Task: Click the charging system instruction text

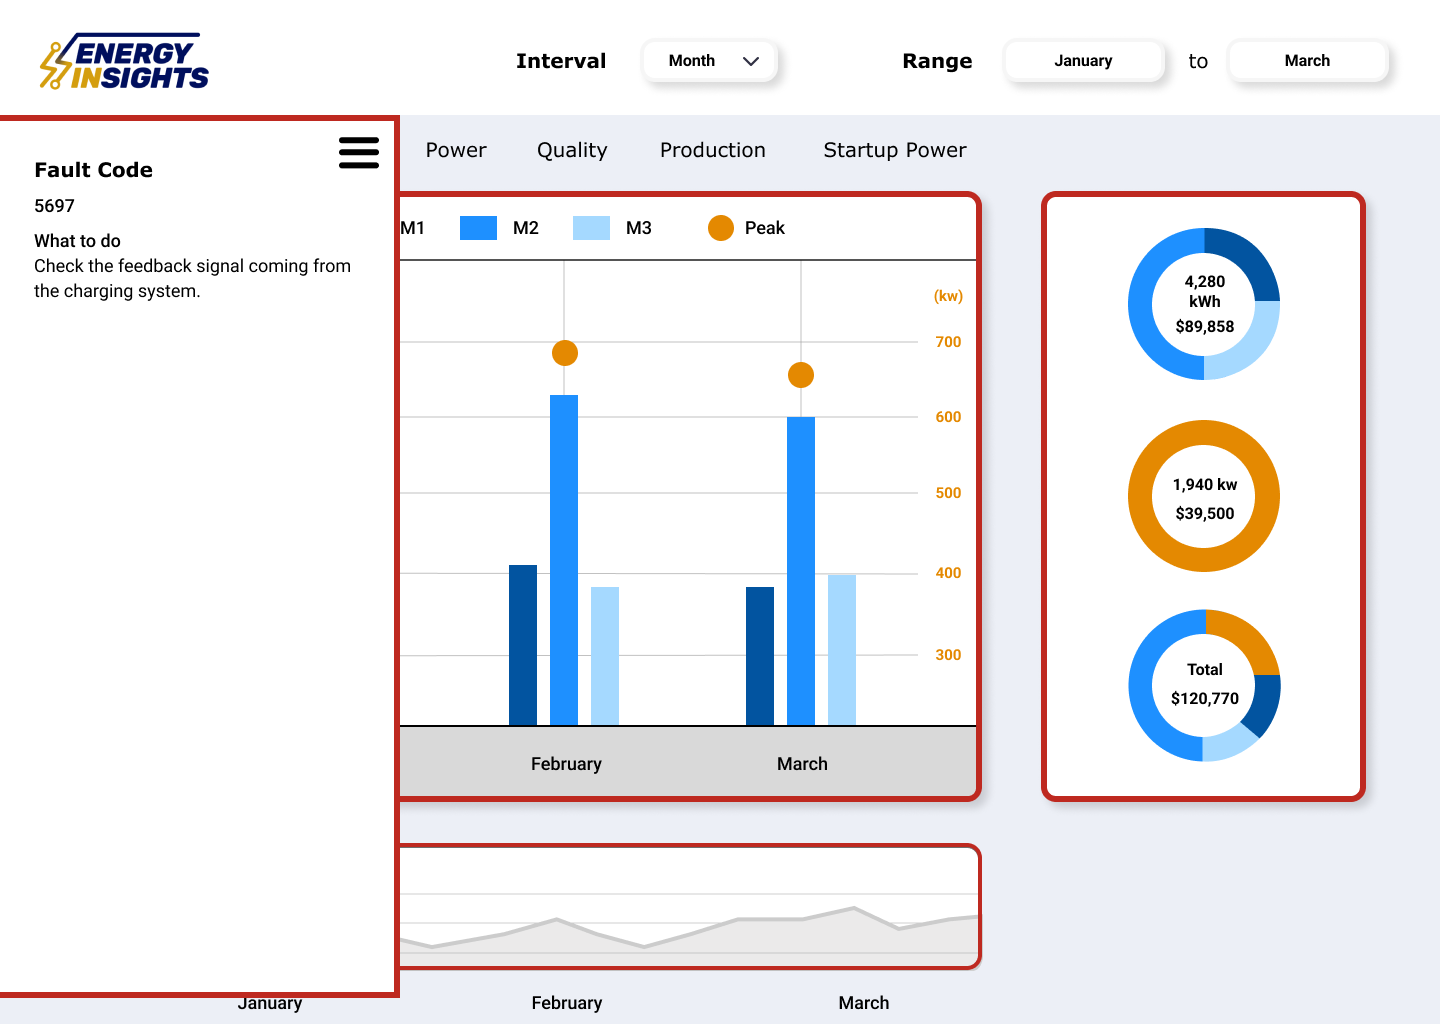Action: [192, 279]
